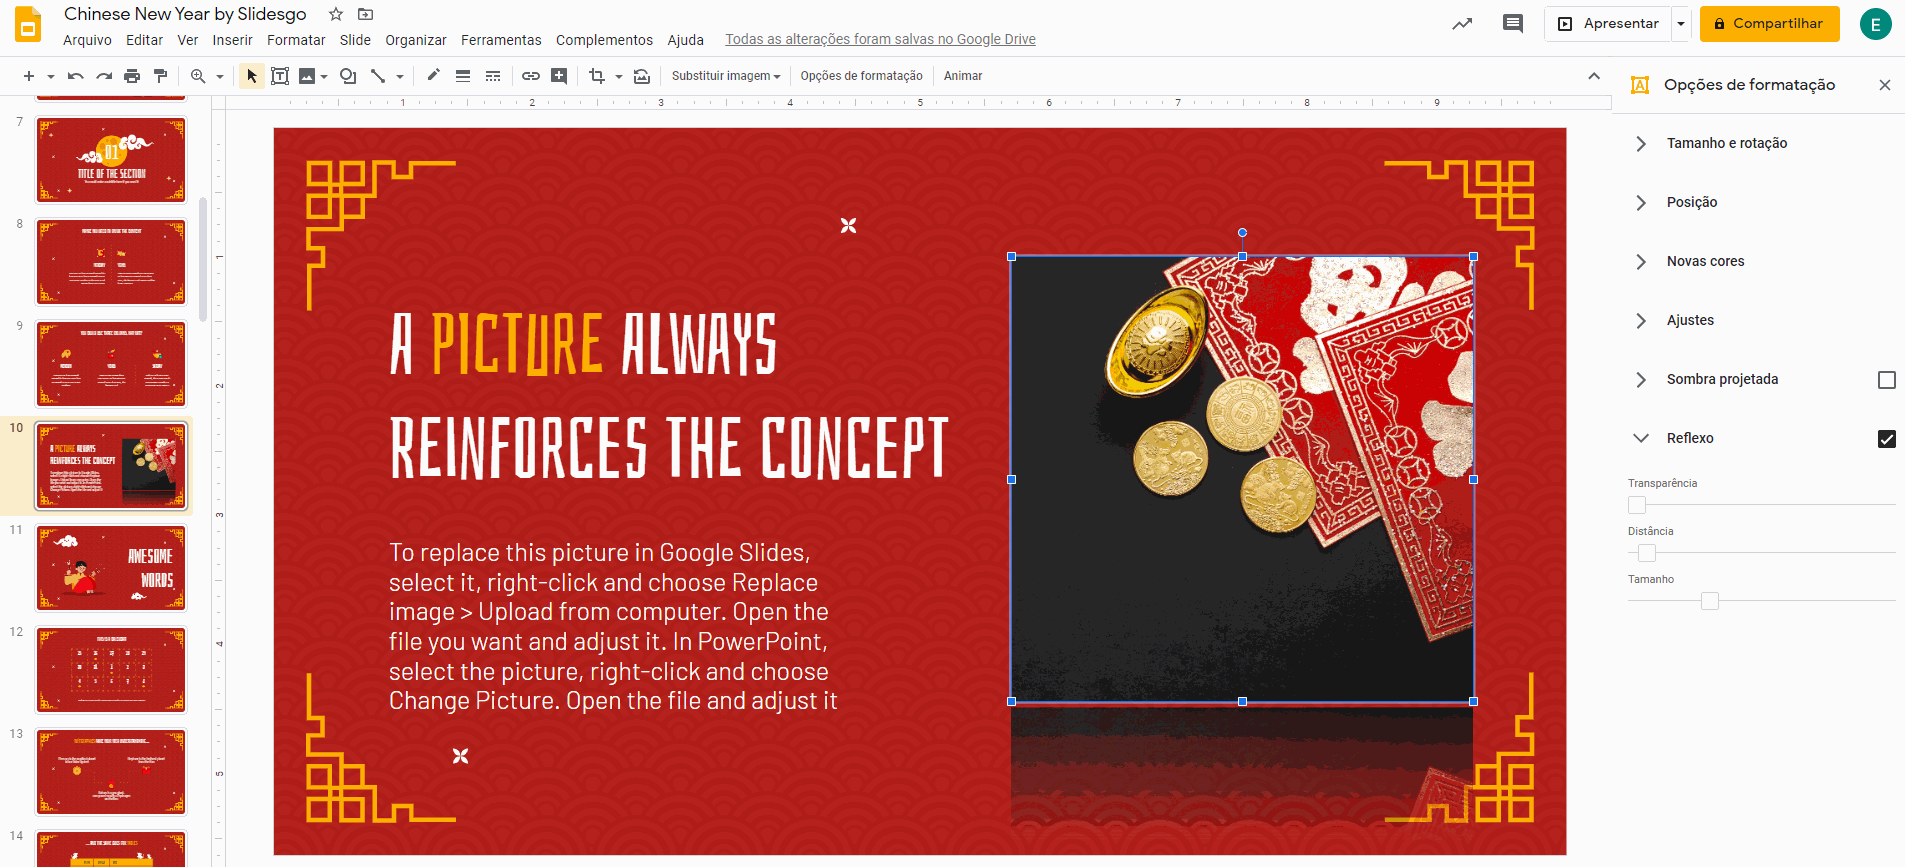Screen dimensions: 1905x867
Task: Open the mask image dropdown arrow
Action: pos(619,76)
